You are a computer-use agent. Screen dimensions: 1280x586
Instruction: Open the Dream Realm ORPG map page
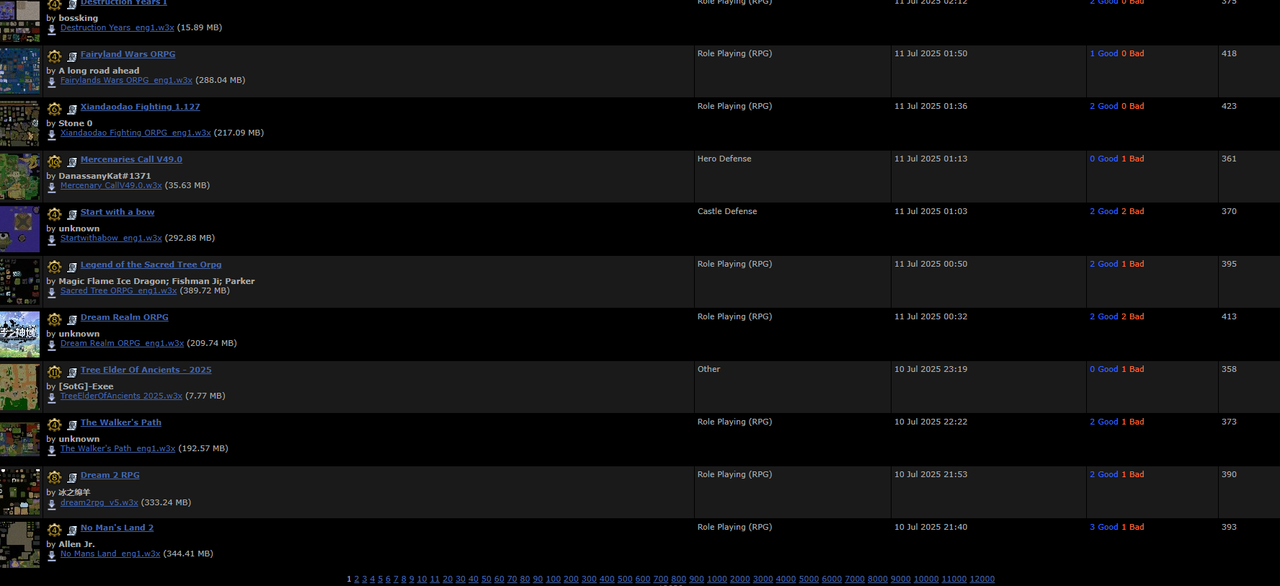pos(125,317)
